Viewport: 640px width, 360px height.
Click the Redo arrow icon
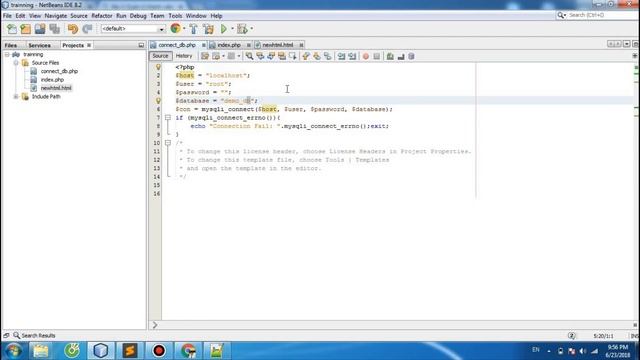pos(87,29)
